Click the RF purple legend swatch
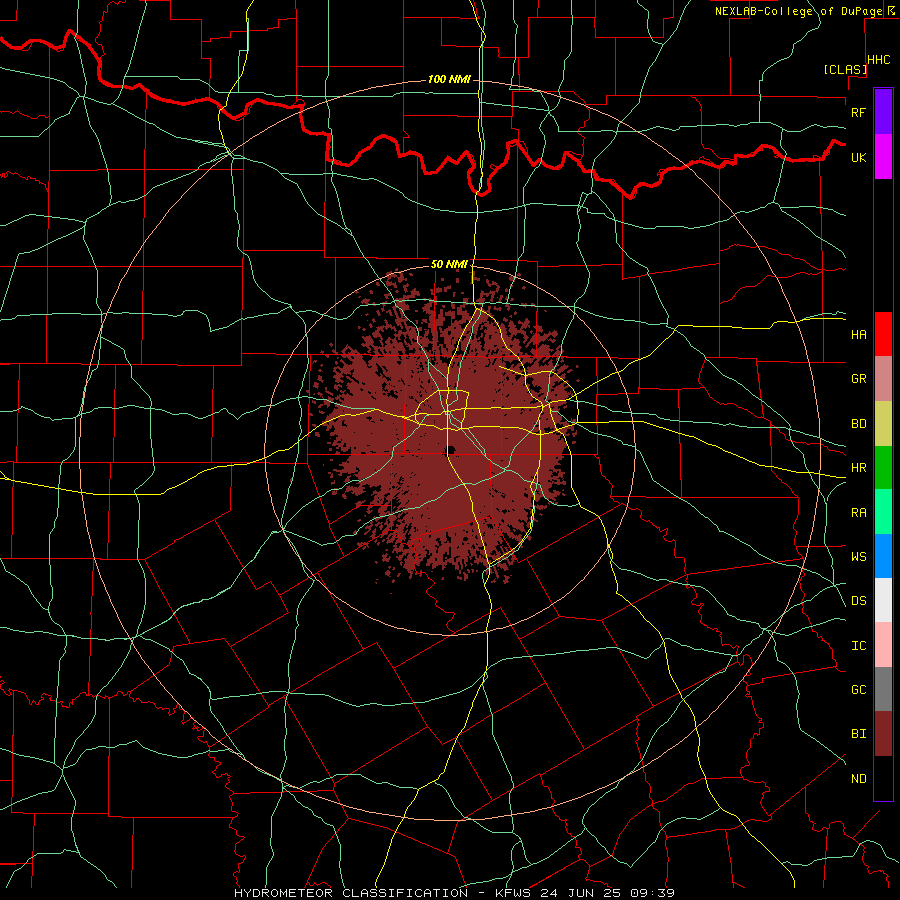Viewport: 900px width, 900px height. tap(883, 112)
